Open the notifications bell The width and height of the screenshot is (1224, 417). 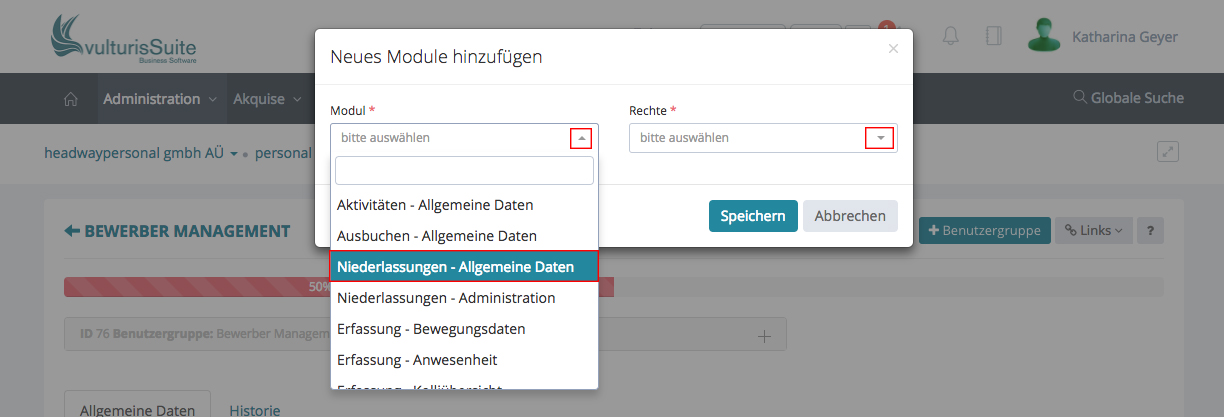pyautogui.click(x=951, y=36)
